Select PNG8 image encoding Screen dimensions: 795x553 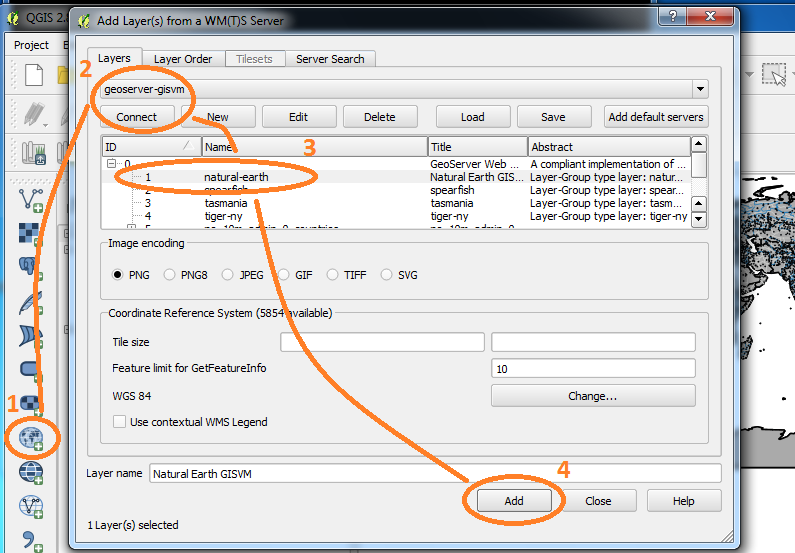[169, 275]
